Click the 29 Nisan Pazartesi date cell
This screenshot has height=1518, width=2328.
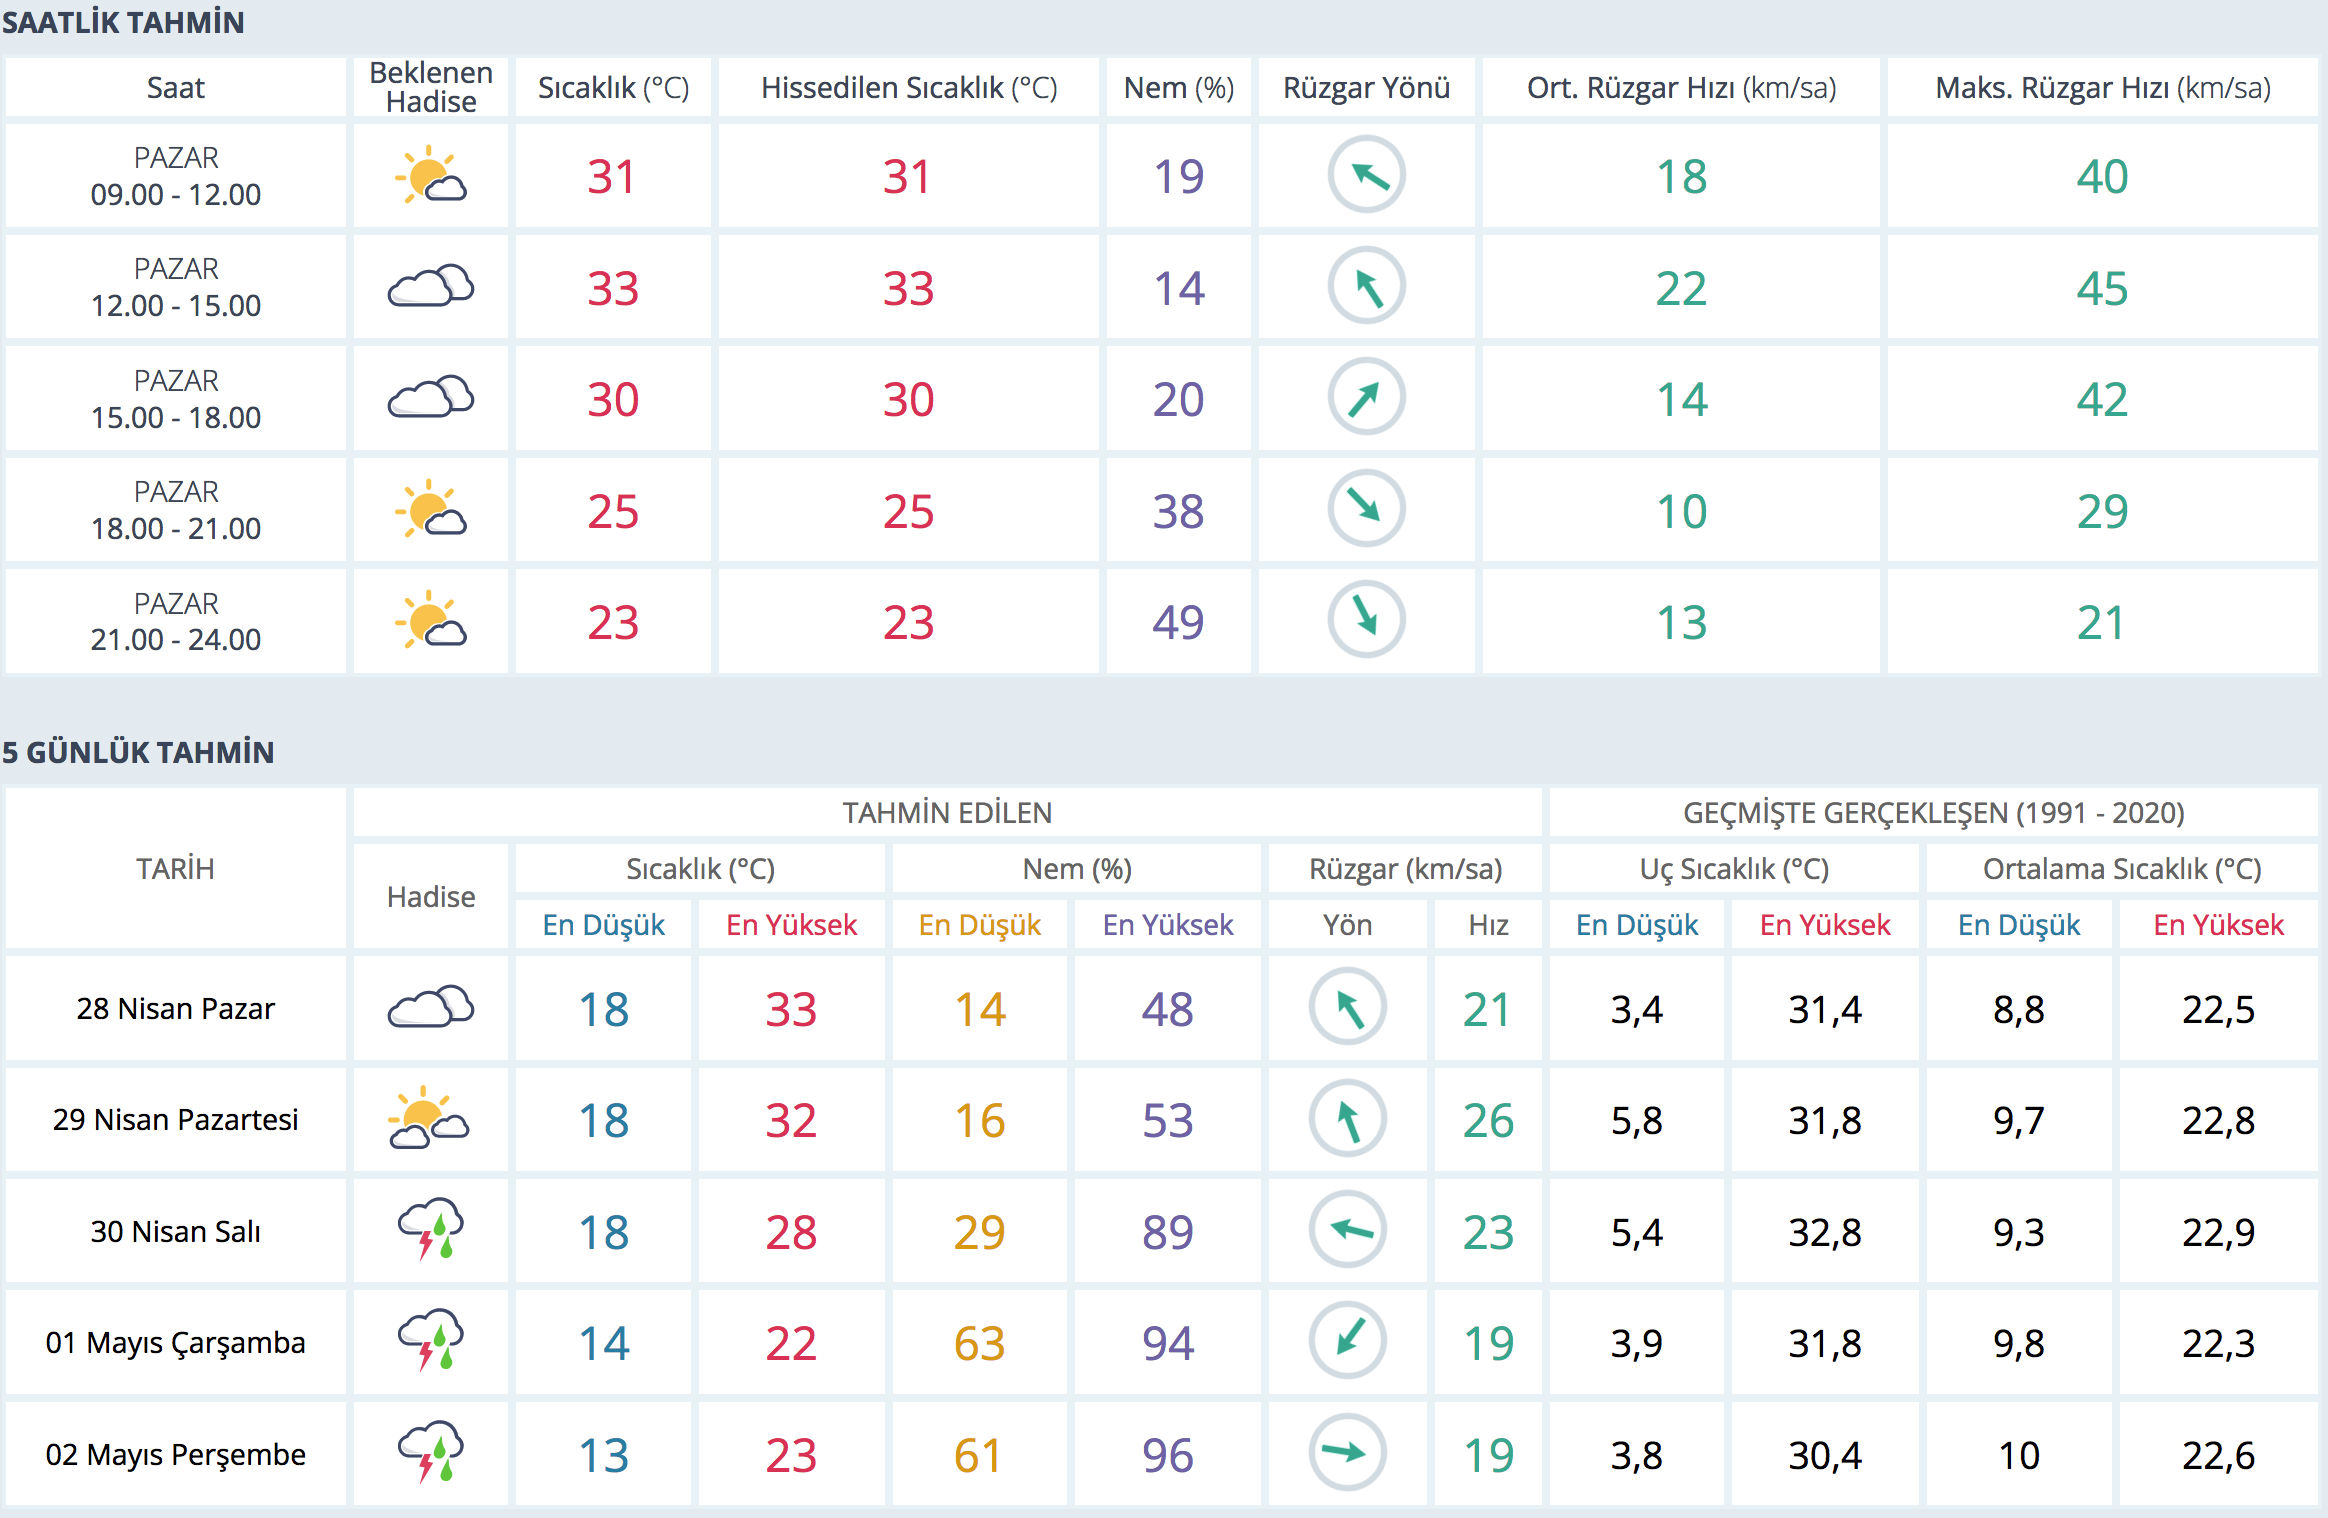pos(175,1119)
